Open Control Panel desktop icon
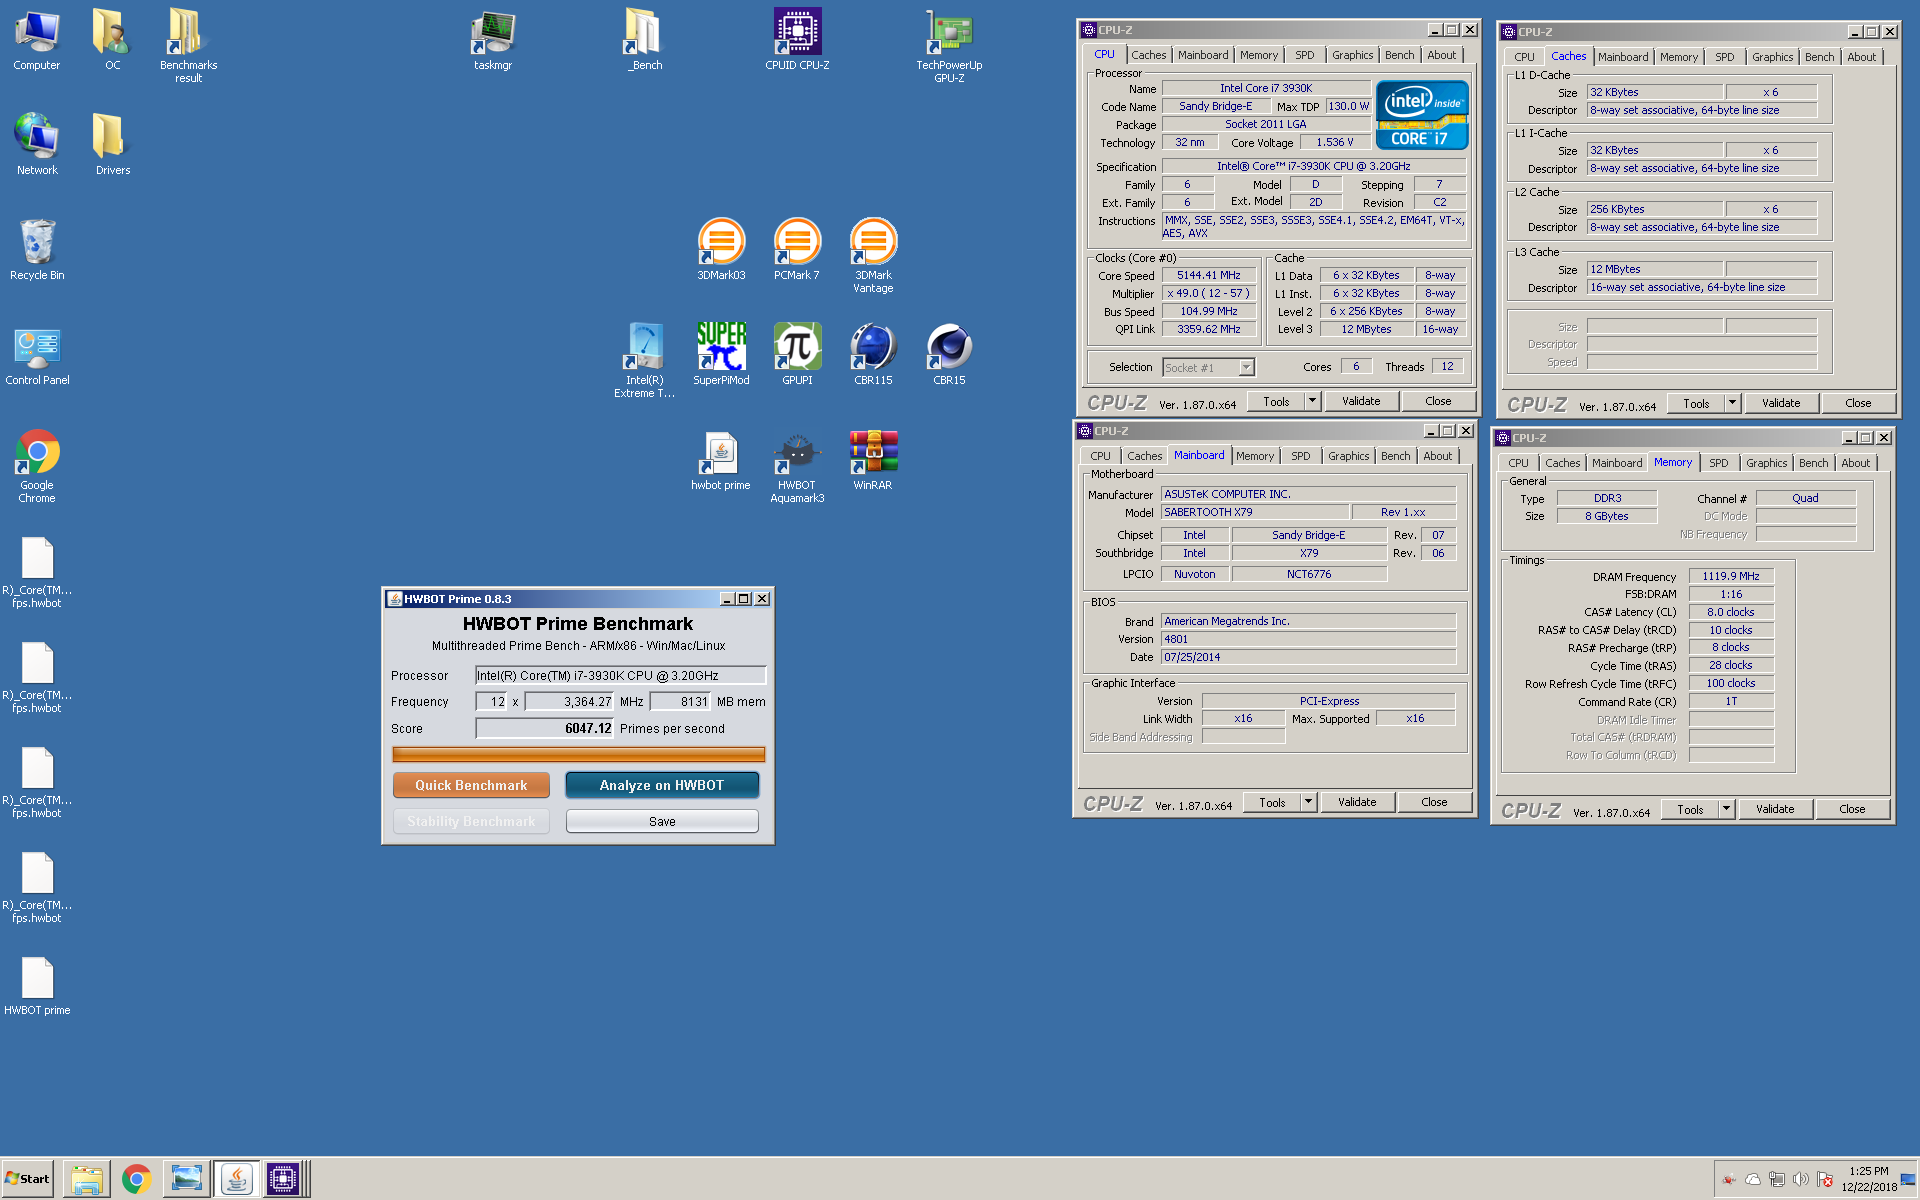The height and width of the screenshot is (1200, 1920). (37, 355)
